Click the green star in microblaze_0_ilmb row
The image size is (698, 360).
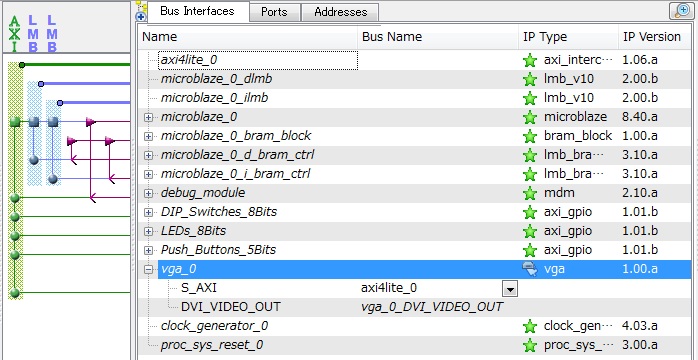pos(530,98)
